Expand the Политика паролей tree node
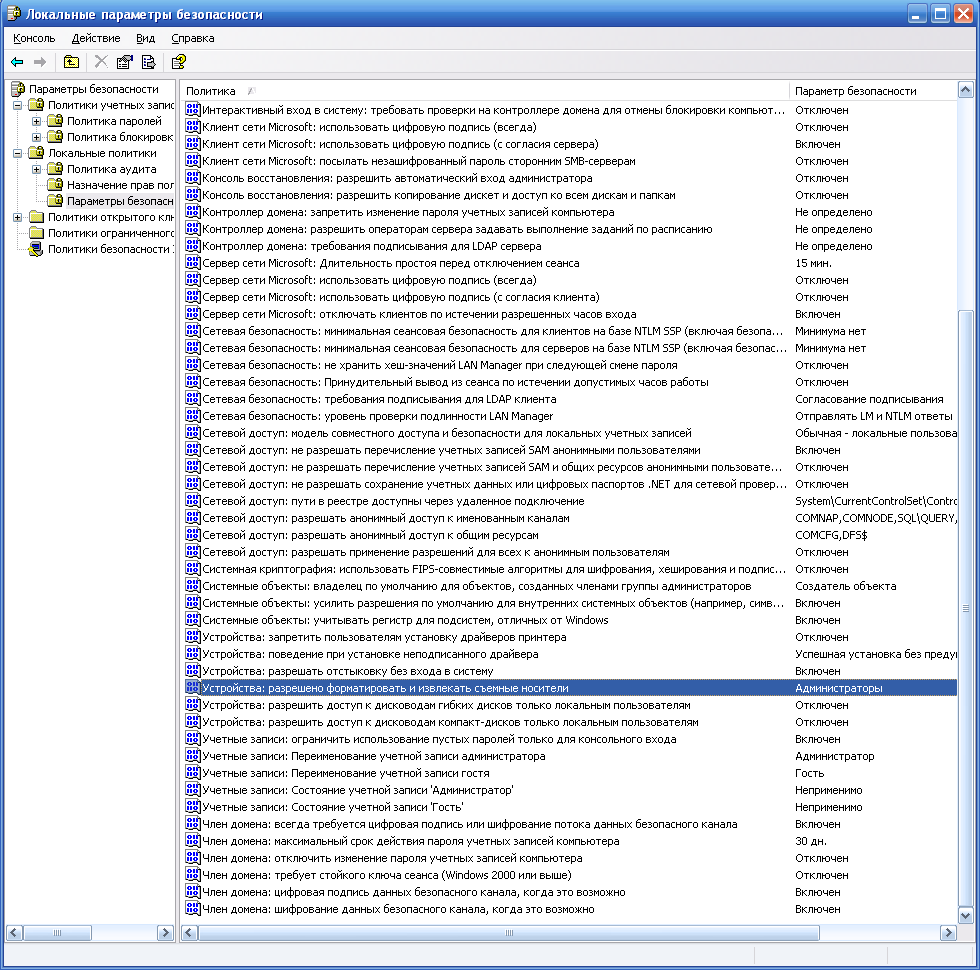 (36, 121)
